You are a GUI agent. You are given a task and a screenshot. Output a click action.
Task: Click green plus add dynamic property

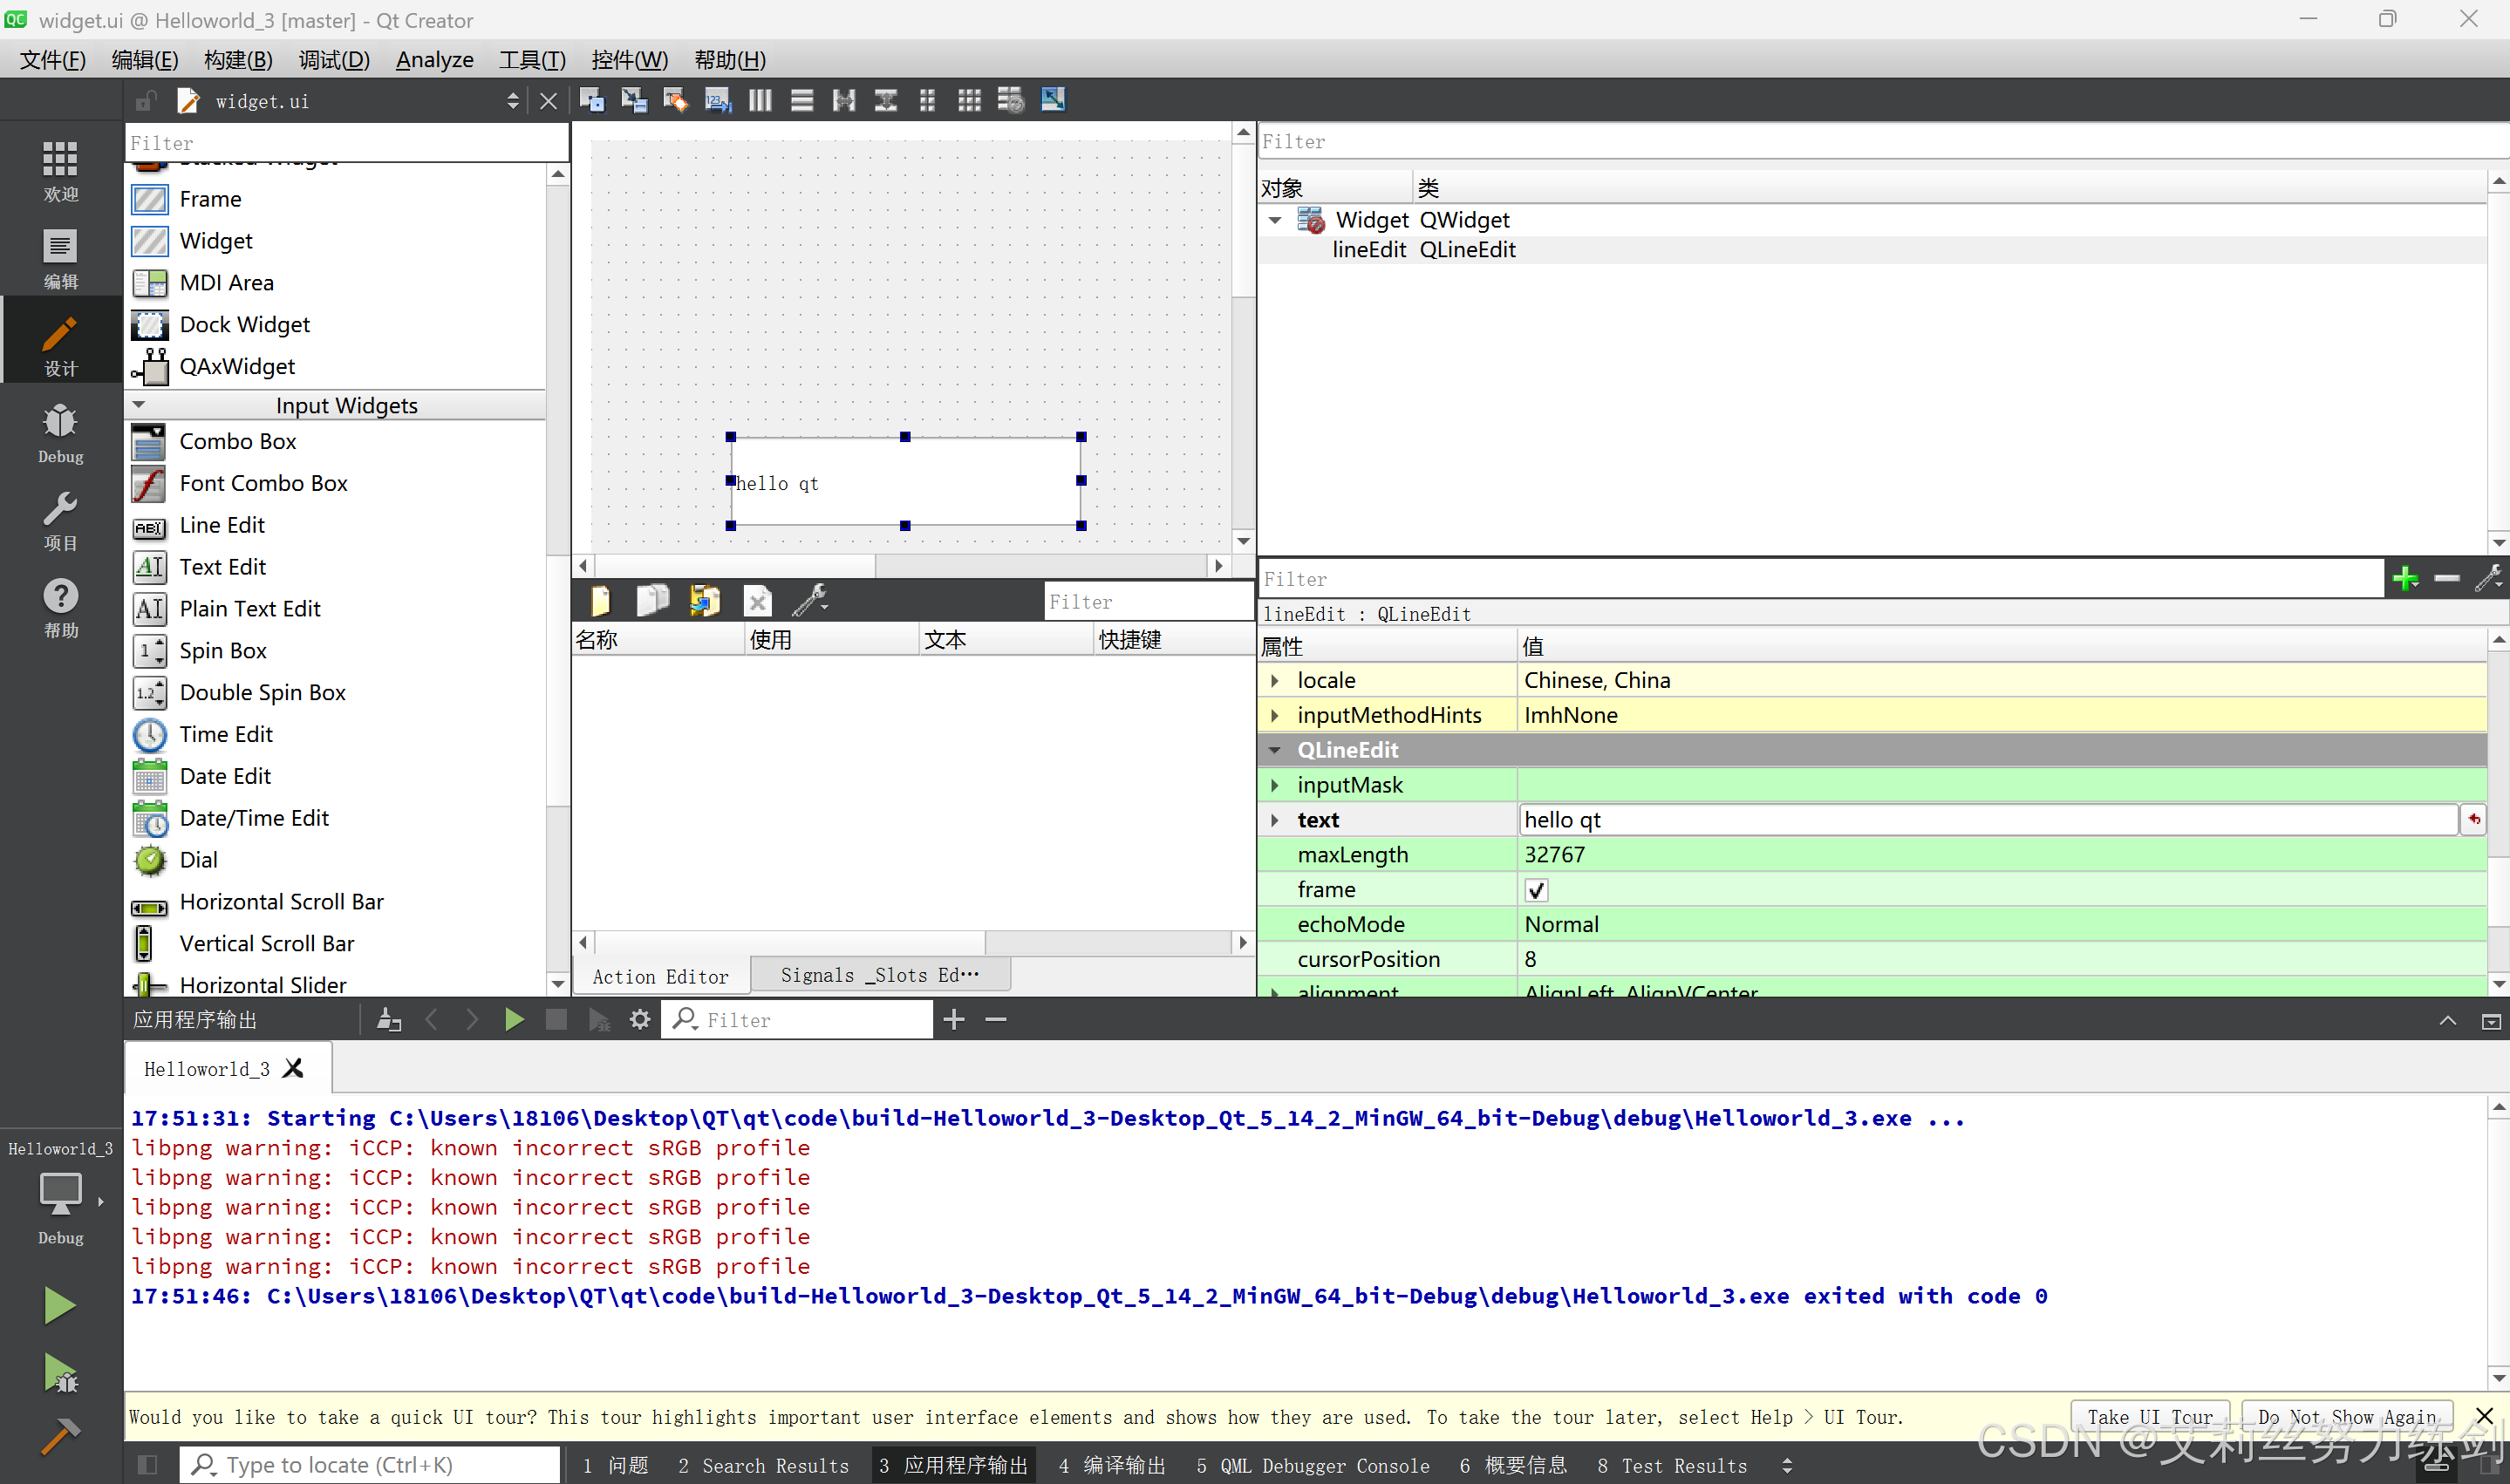[2404, 578]
